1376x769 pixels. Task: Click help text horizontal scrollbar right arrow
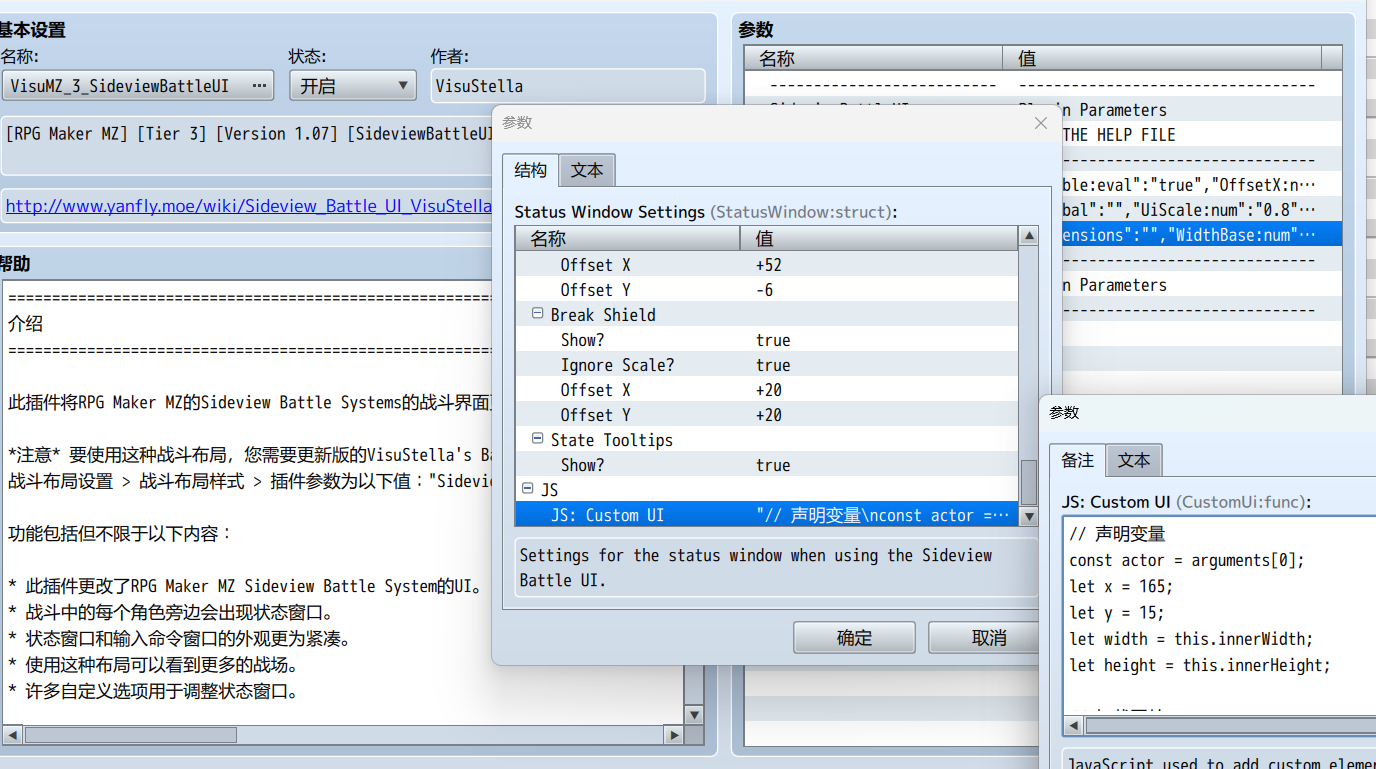point(674,735)
